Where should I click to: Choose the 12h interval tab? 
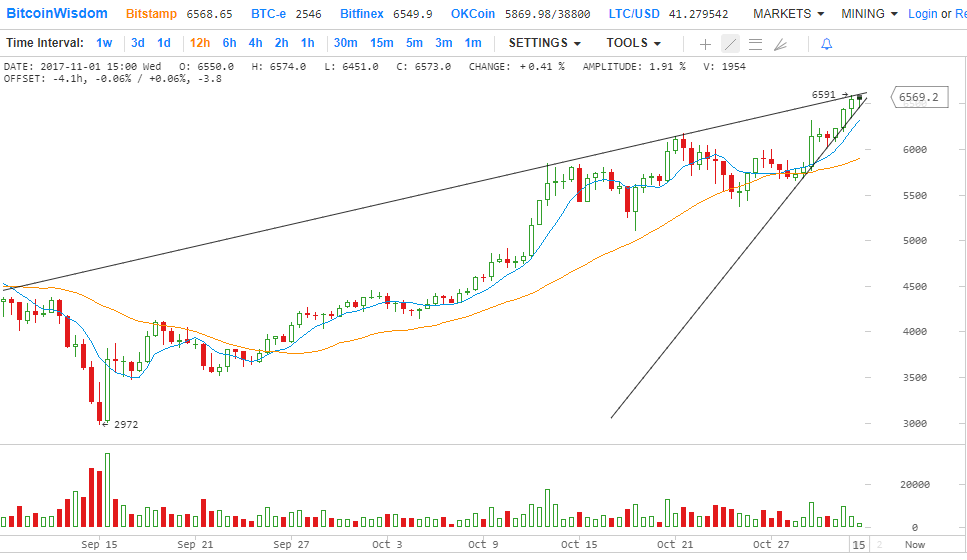[x=199, y=43]
